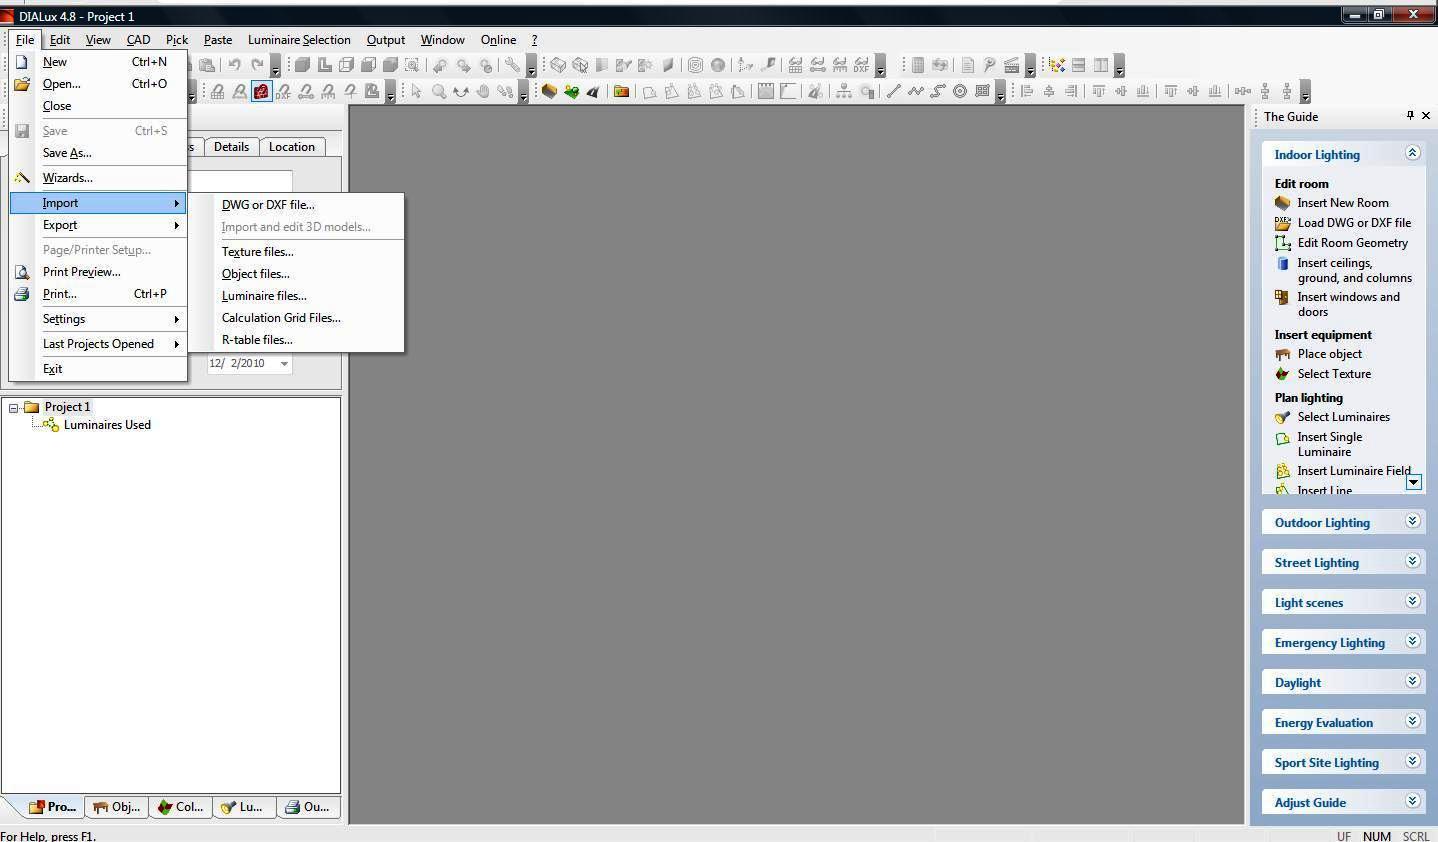Click the concentric circle tool icon
Screen dimensions: 1438x842
coord(960,91)
